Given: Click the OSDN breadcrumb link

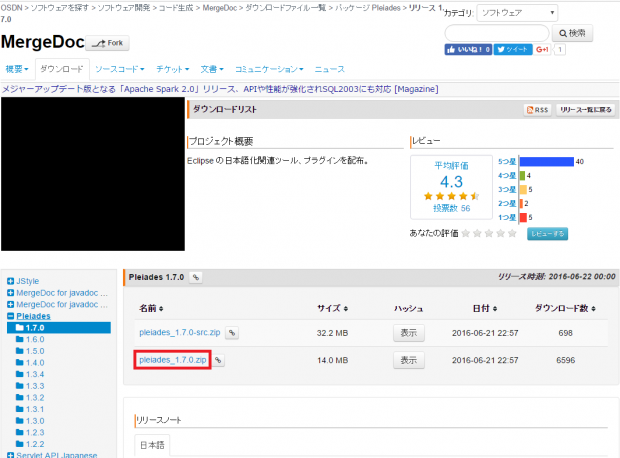Looking at the screenshot, I should 11,8.
